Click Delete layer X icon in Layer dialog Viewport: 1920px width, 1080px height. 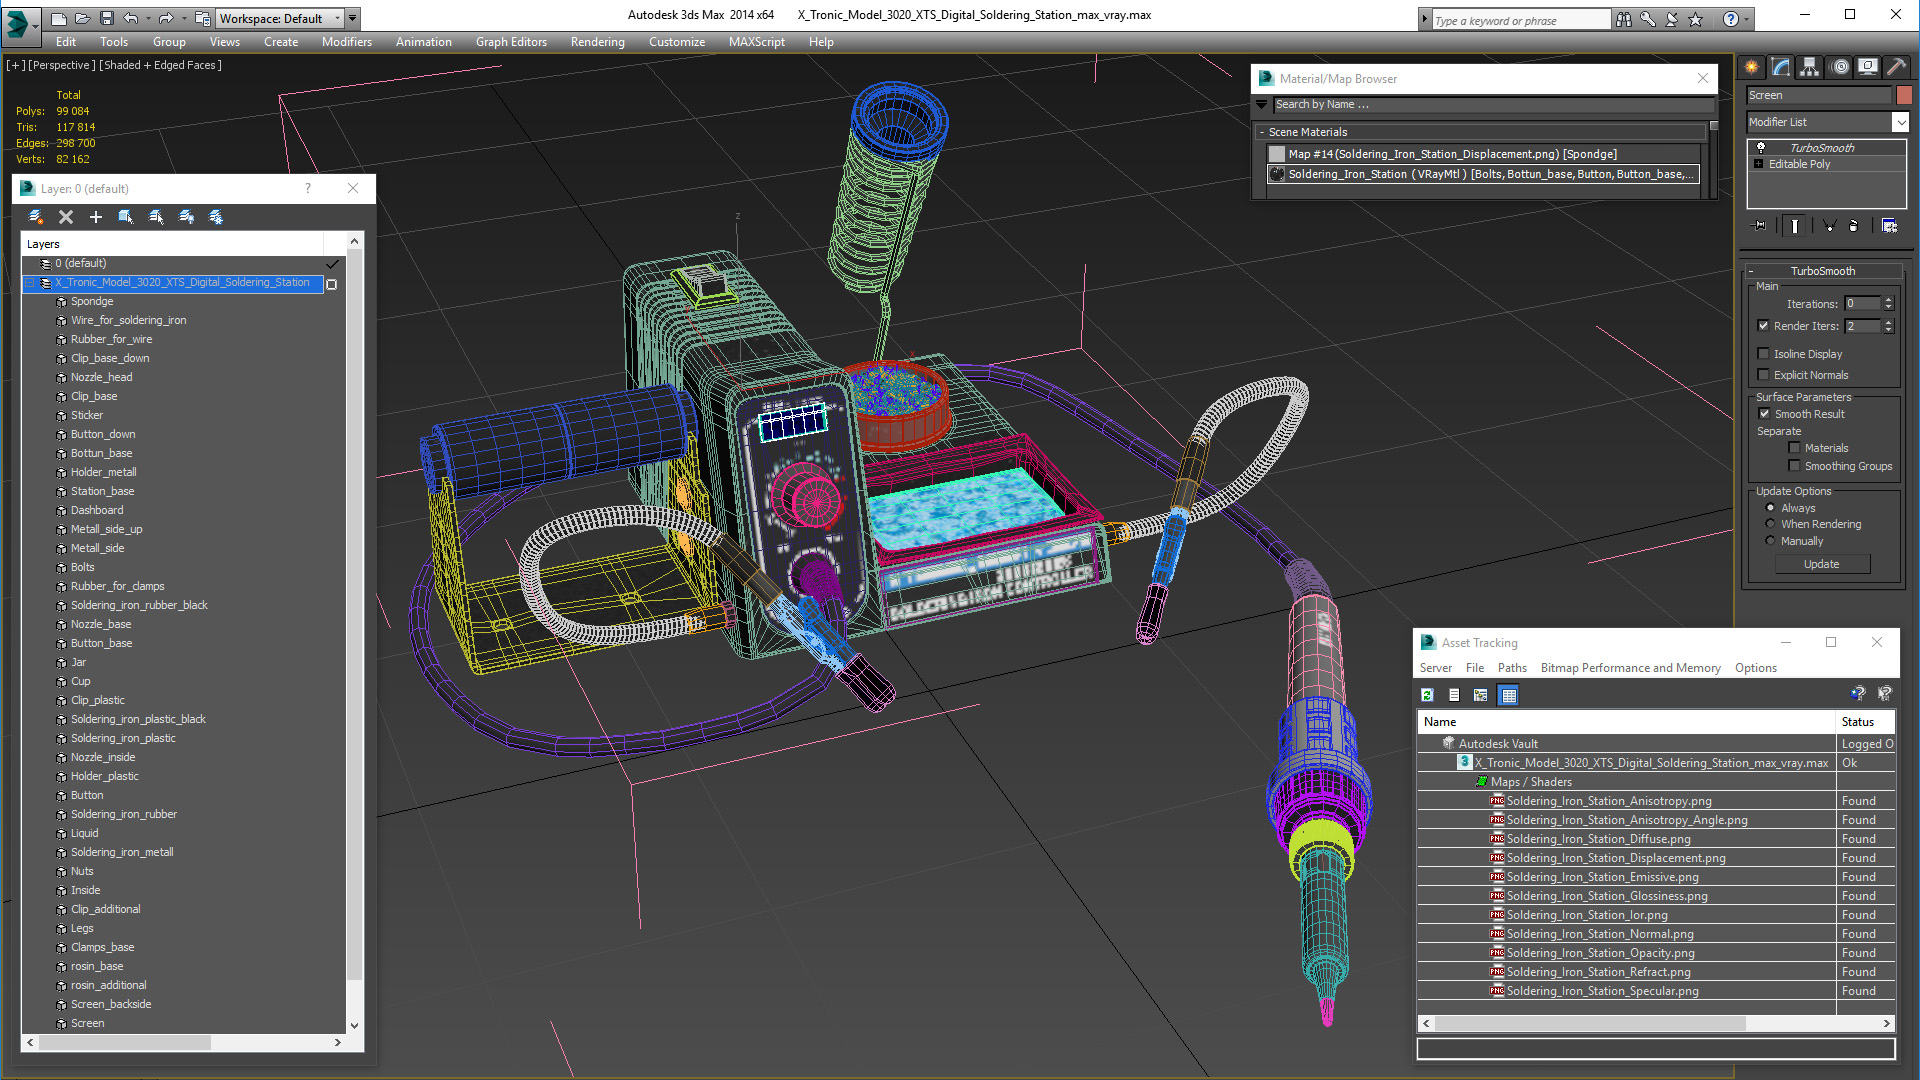point(66,217)
